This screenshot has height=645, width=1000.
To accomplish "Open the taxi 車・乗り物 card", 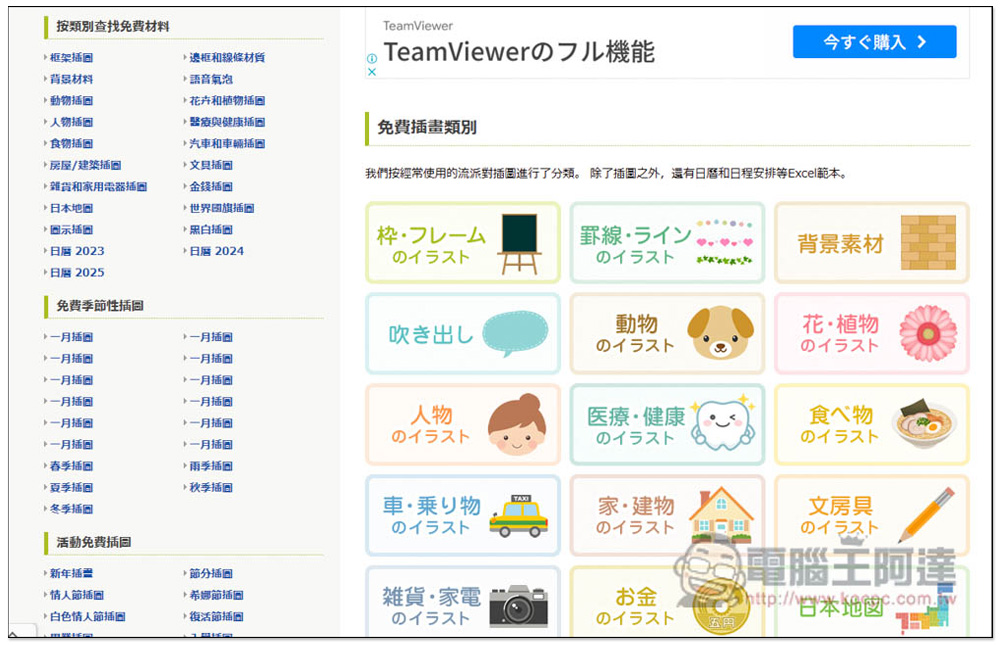I will (x=462, y=515).
